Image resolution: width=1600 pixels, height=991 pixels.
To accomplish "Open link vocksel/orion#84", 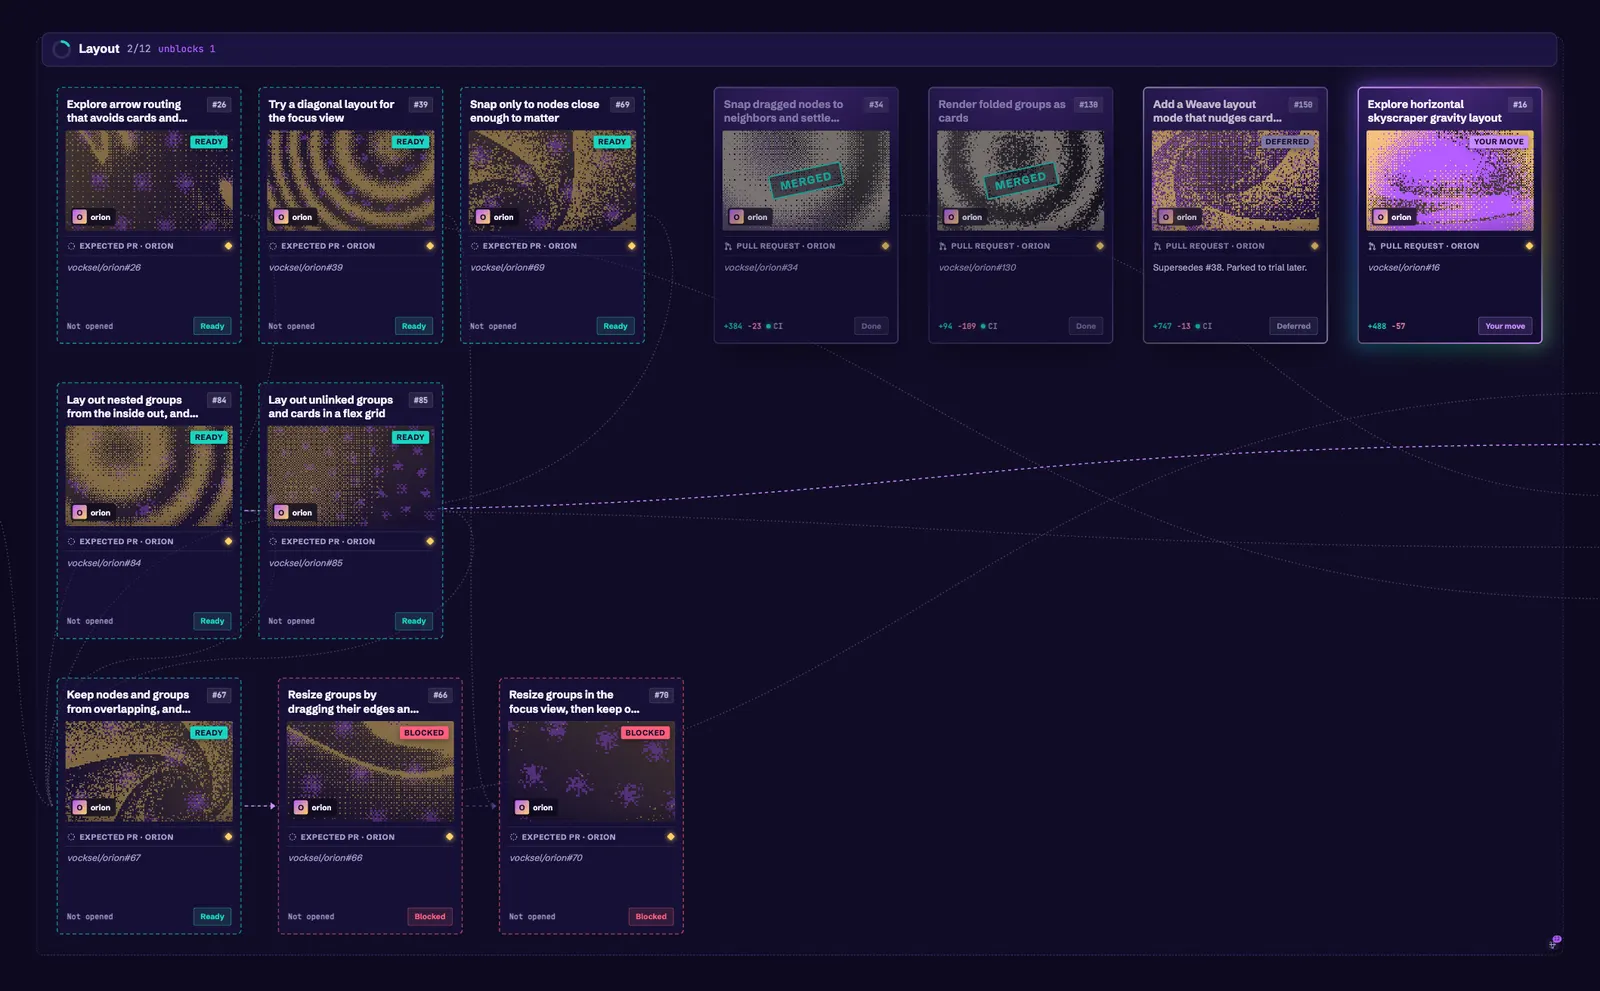I will tap(104, 563).
